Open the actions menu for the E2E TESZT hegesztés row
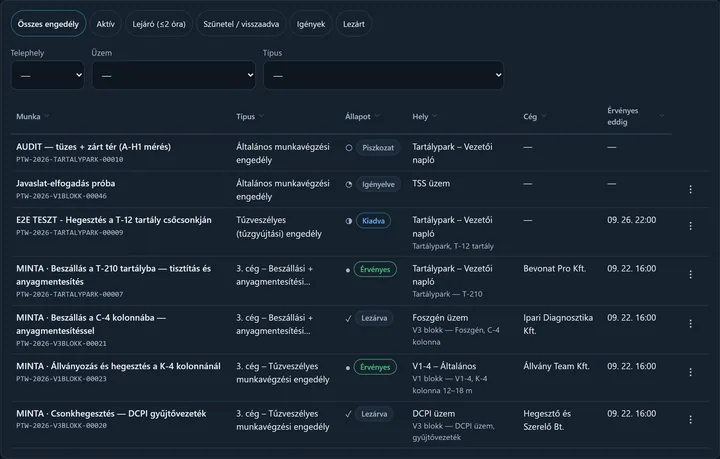The image size is (720, 459). (690, 226)
